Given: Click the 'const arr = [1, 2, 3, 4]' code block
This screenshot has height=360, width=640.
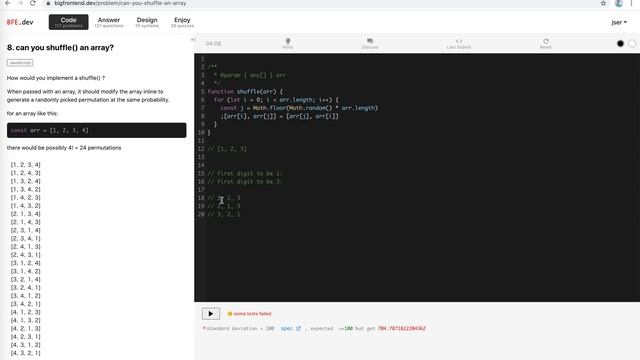Looking at the screenshot, I should (96, 130).
